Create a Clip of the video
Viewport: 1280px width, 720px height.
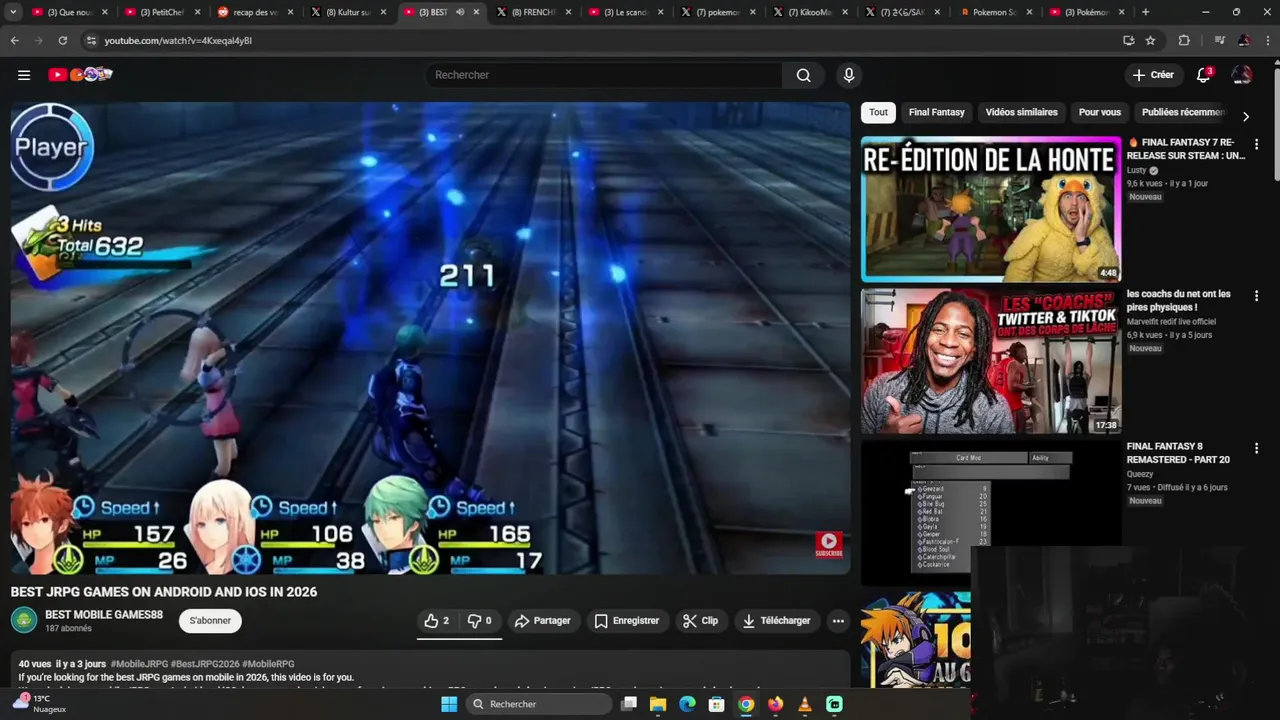[x=700, y=621]
